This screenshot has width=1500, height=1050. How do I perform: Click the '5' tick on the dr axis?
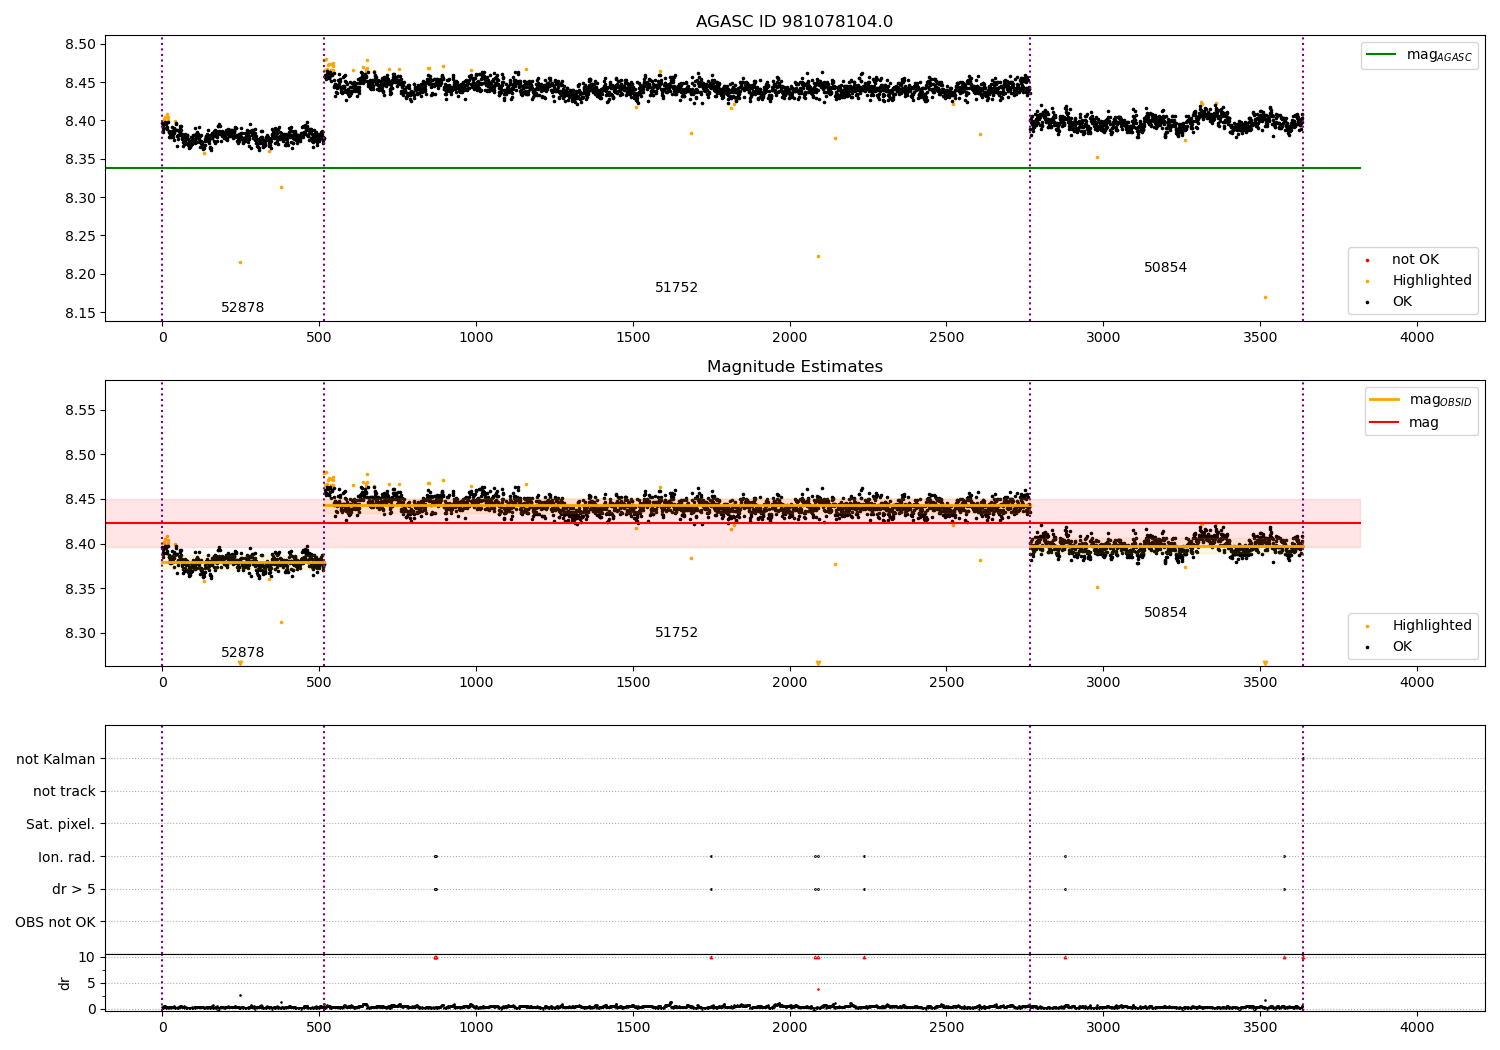point(91,984)
